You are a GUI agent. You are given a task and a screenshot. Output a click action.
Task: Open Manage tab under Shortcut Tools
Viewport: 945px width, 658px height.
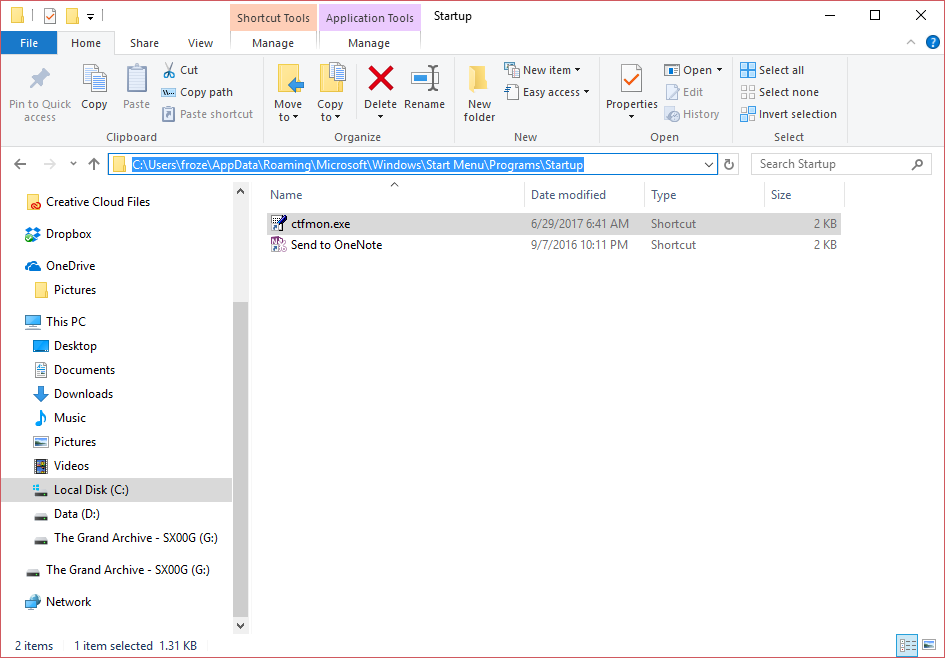pos(273,43)
